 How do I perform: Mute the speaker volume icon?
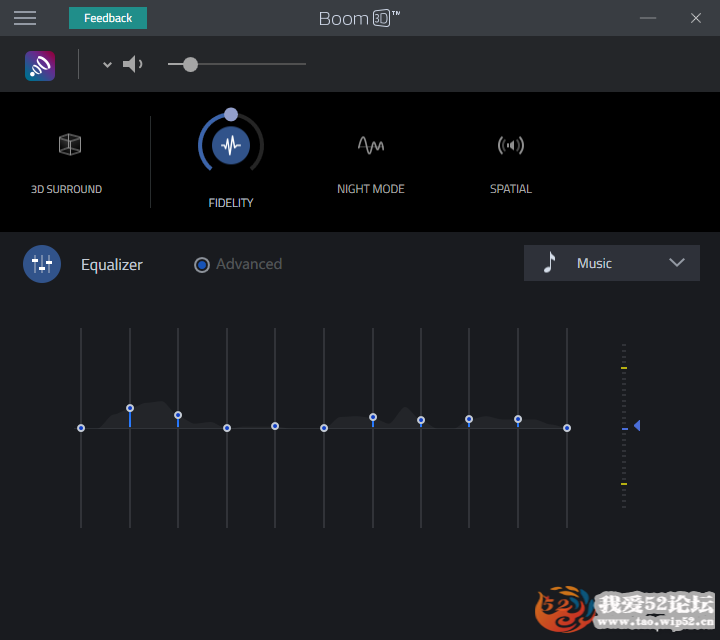[132, 64]
